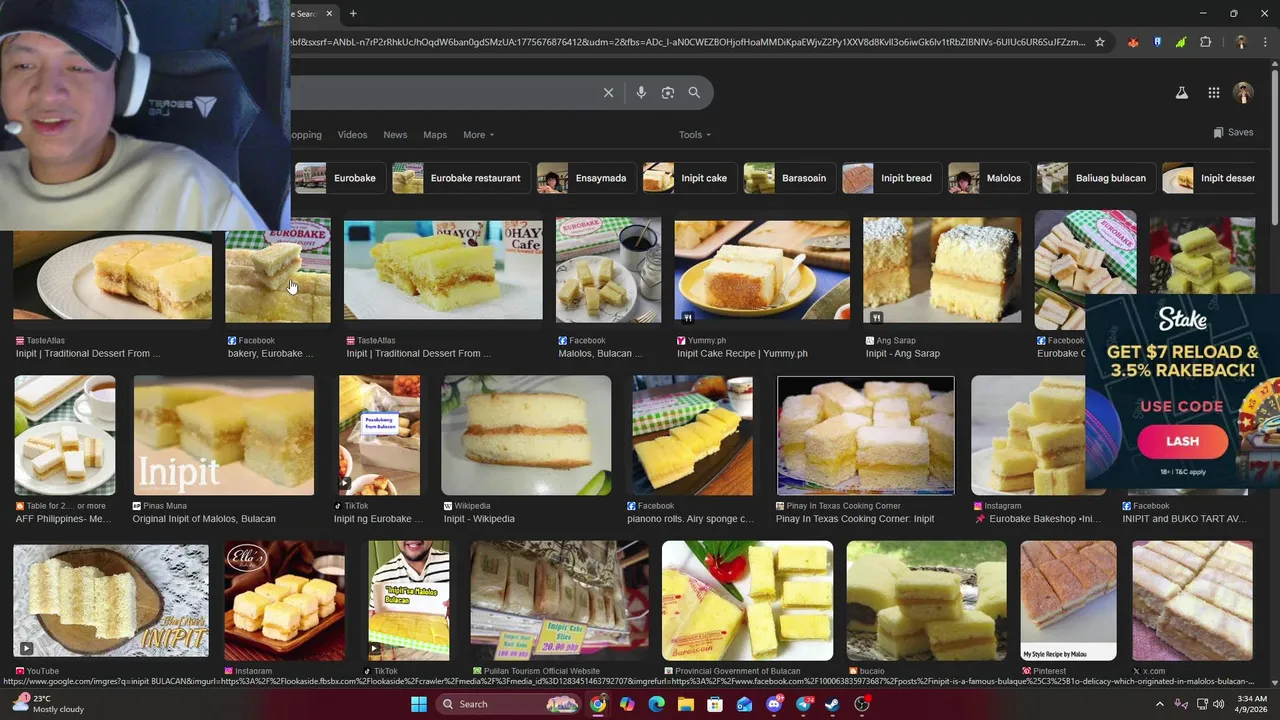This screenshot has width=1280, height=720.
Task: Click the Stake LASH promo code button
Action: click(x=1182, y=441)
